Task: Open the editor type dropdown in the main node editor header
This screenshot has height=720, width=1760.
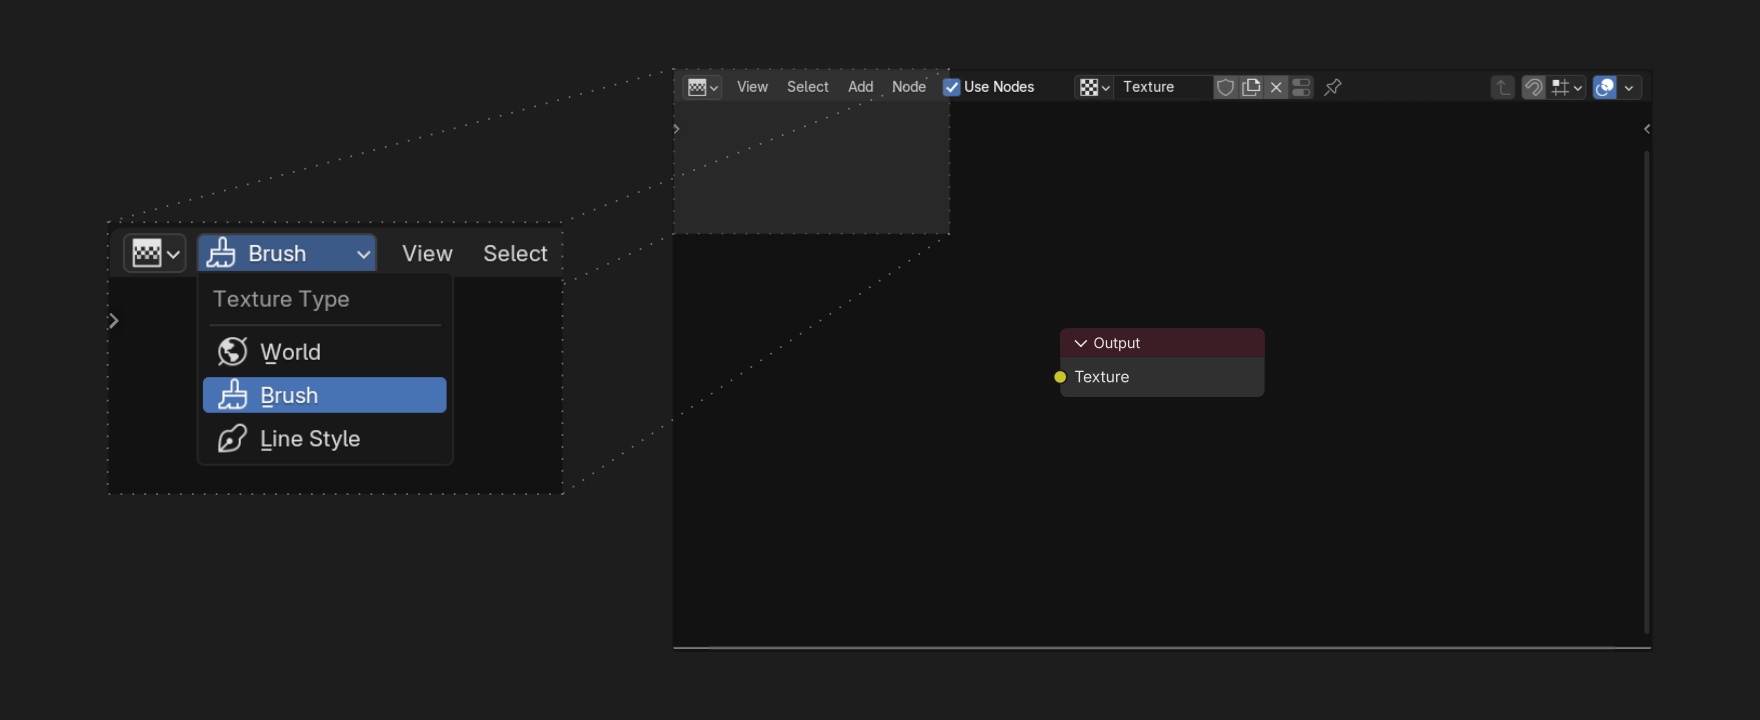Action: pyautogui.click(x=703, y=87)
